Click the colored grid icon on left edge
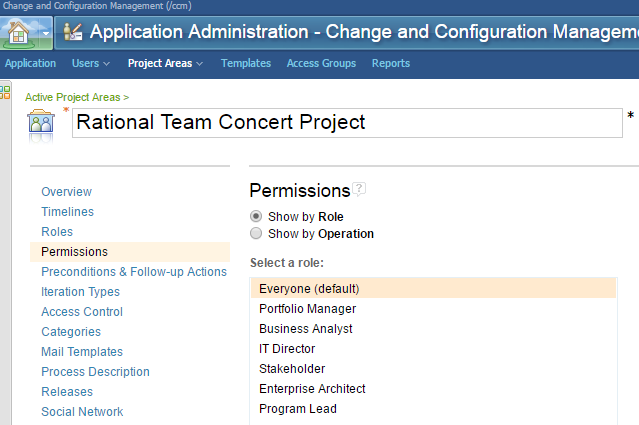This screenshot has height=425, width=639. pyautogui.click(x=5, y=92)
